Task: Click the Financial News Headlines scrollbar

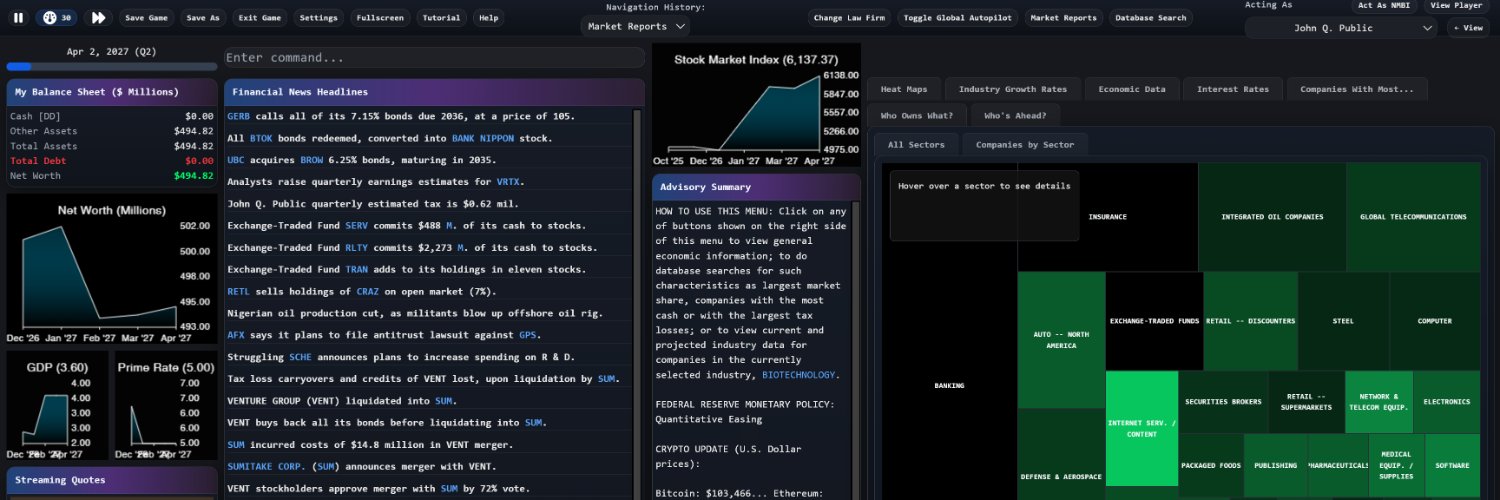Action: click(639, 304)
